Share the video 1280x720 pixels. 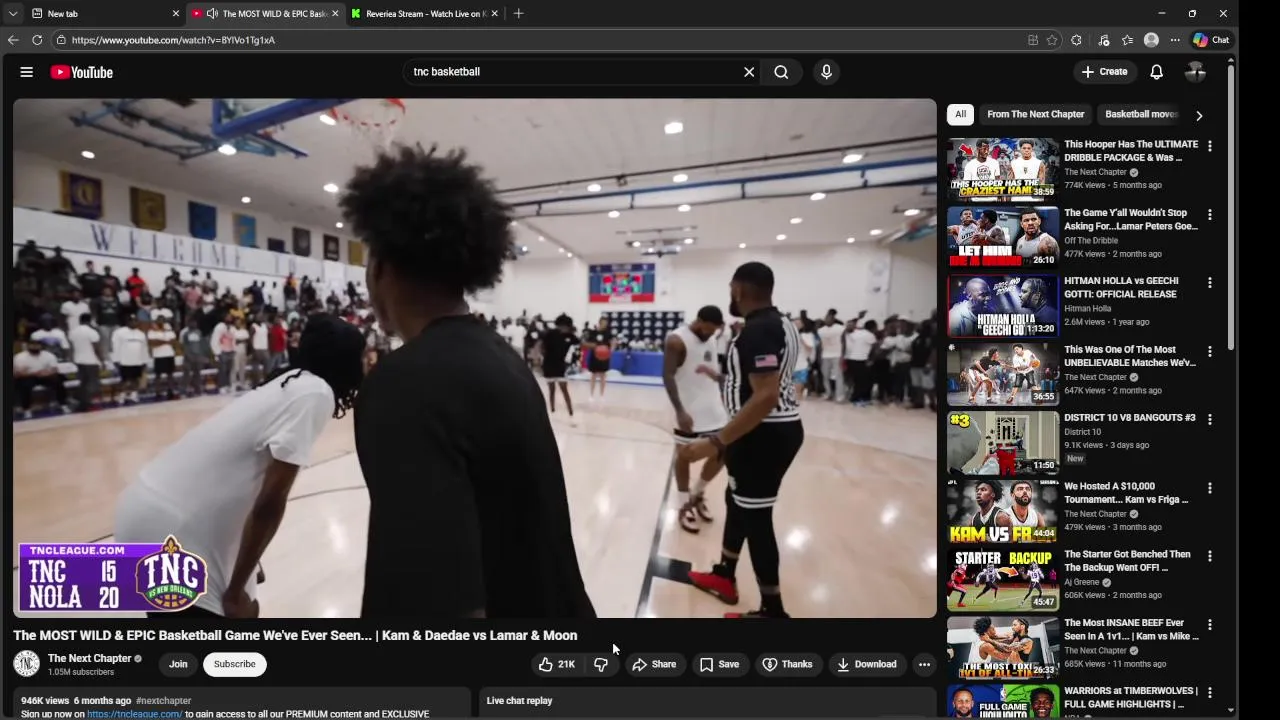coord(654,664)
